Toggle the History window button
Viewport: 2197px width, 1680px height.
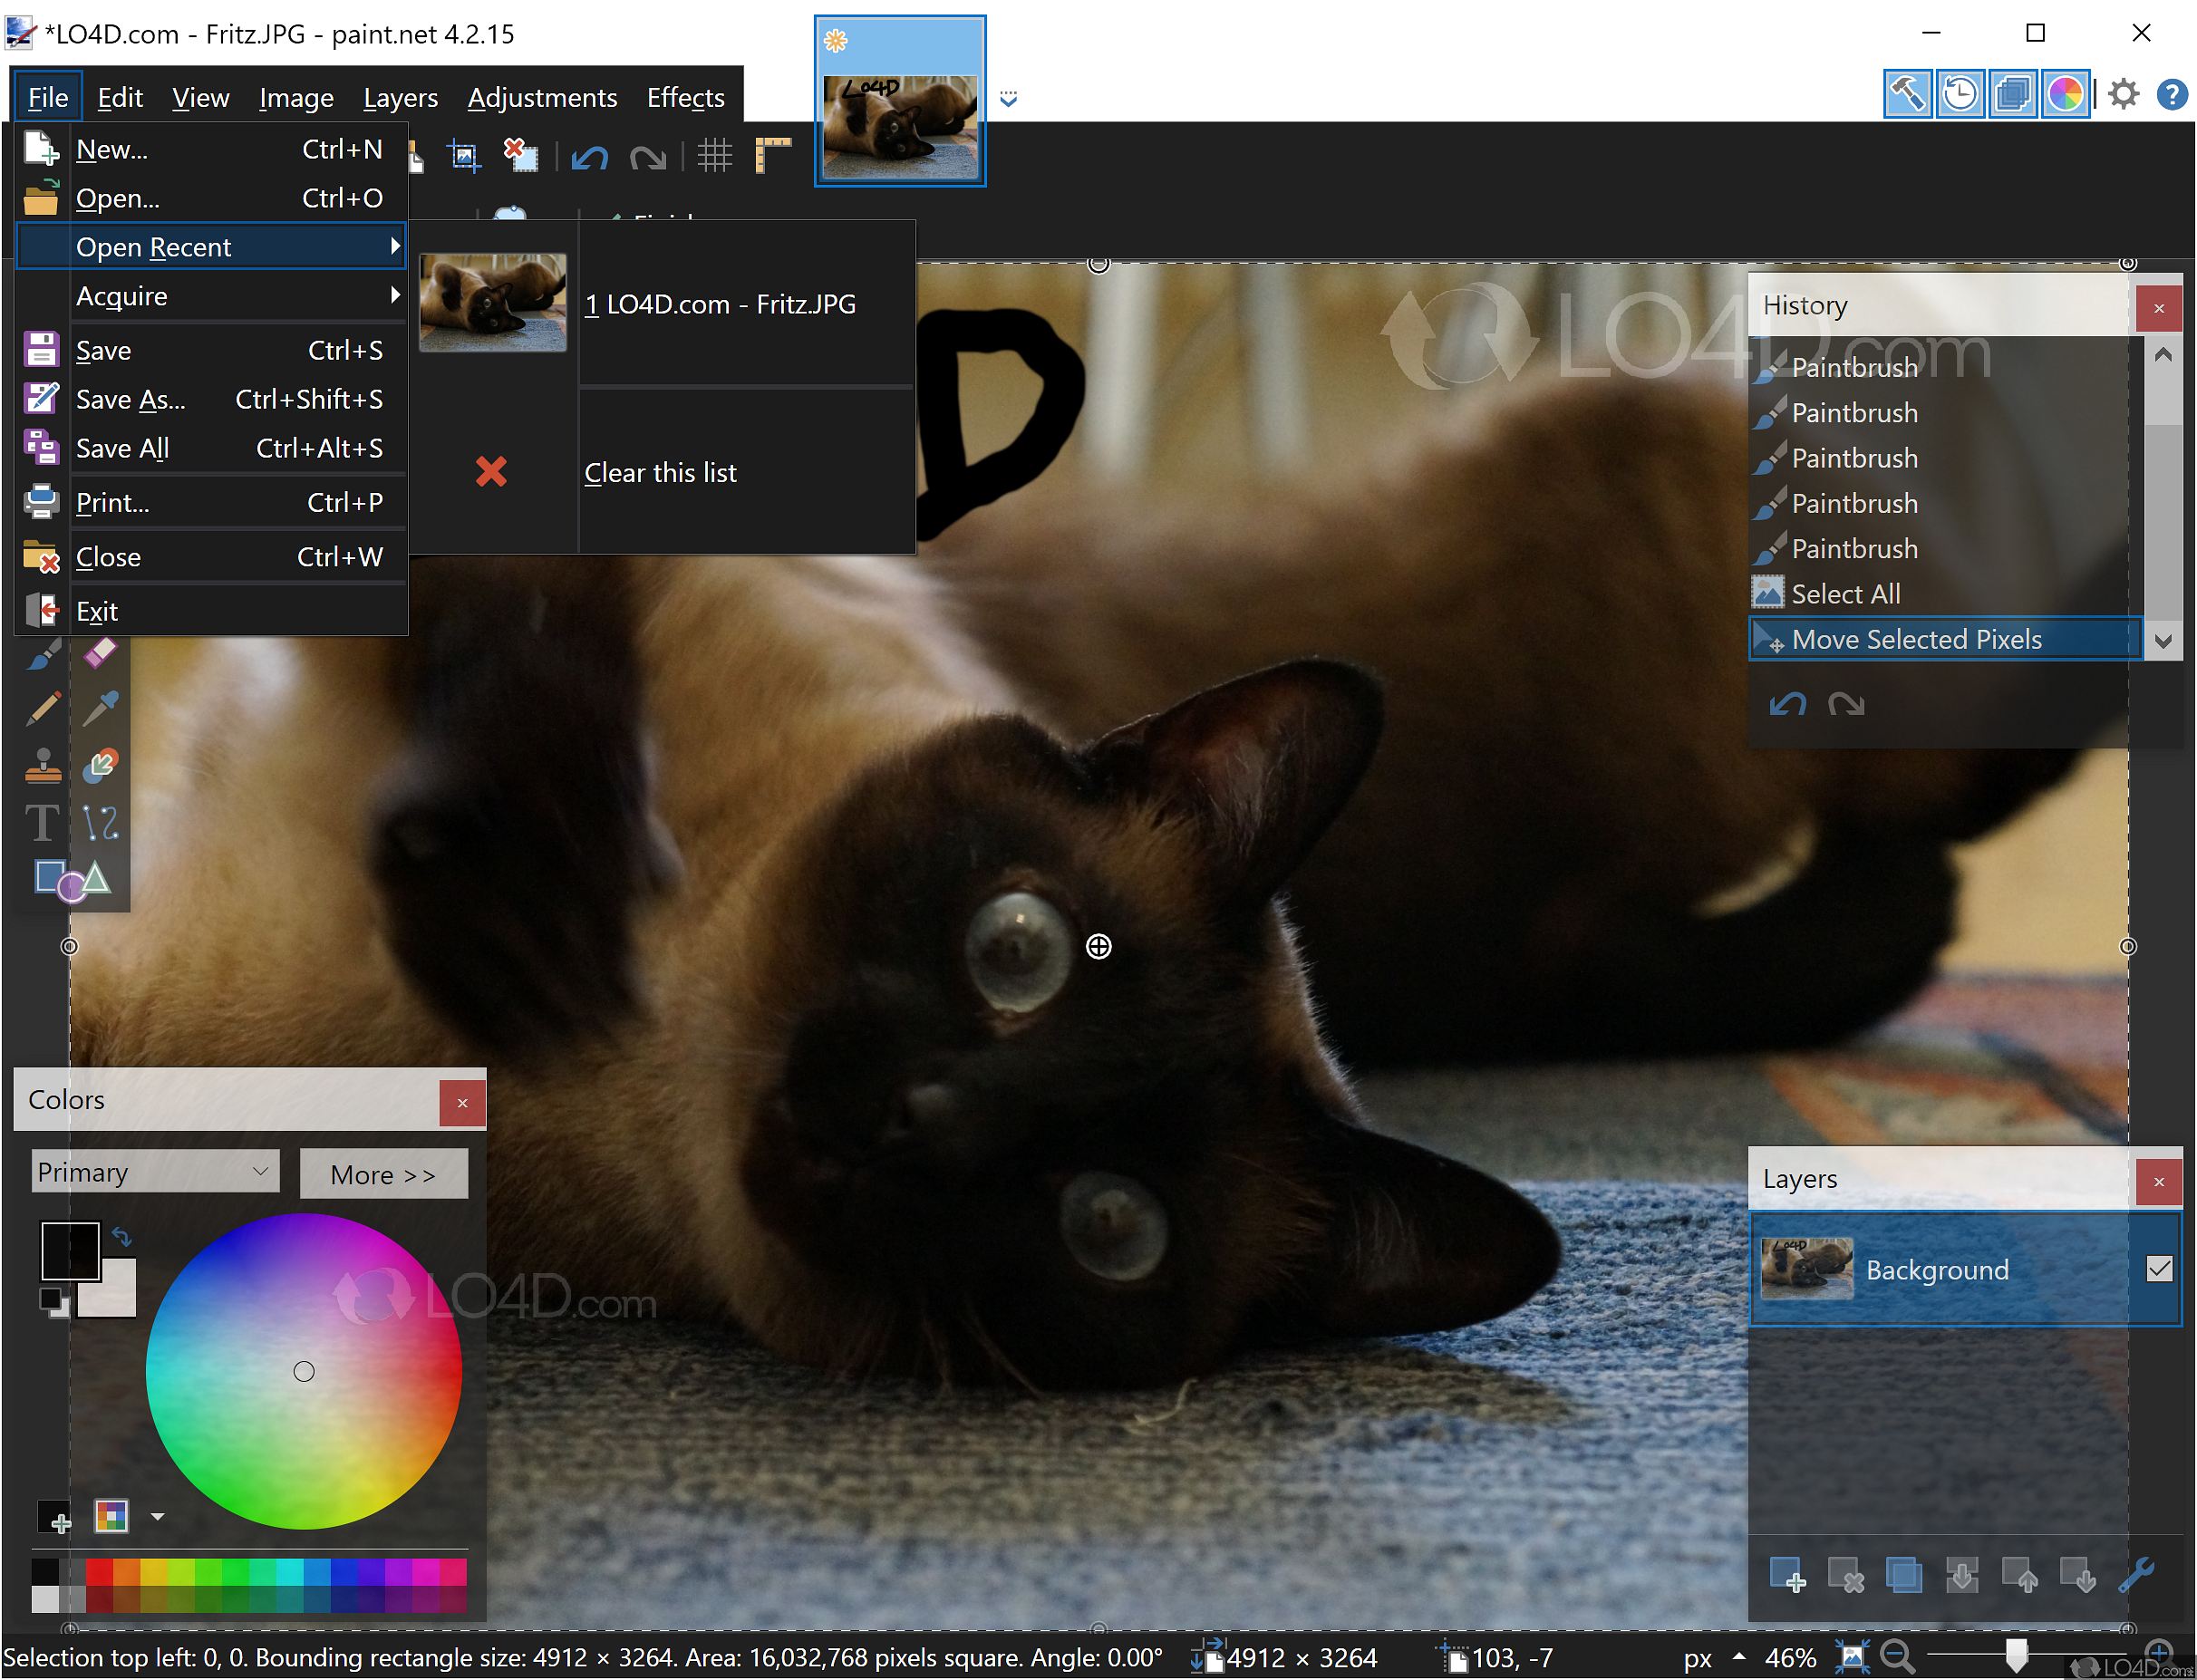[1960, 95]
